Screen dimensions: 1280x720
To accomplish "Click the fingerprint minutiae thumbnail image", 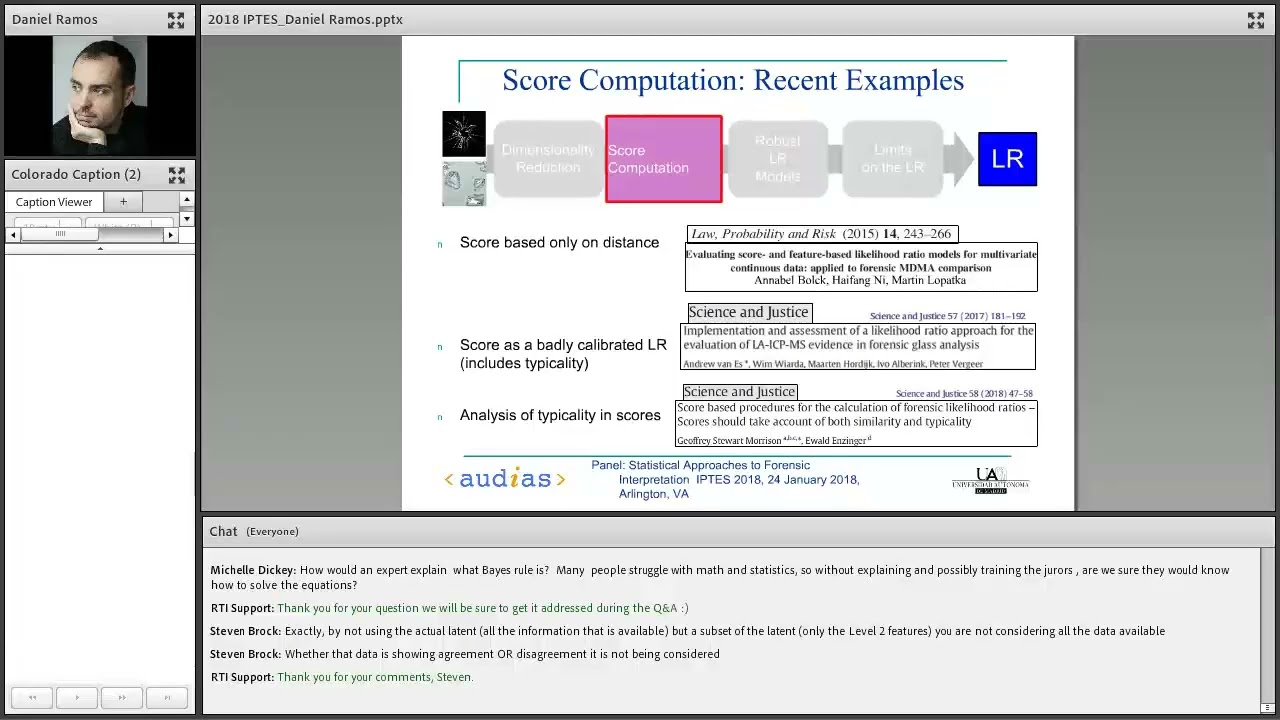I will coord(464,134).
